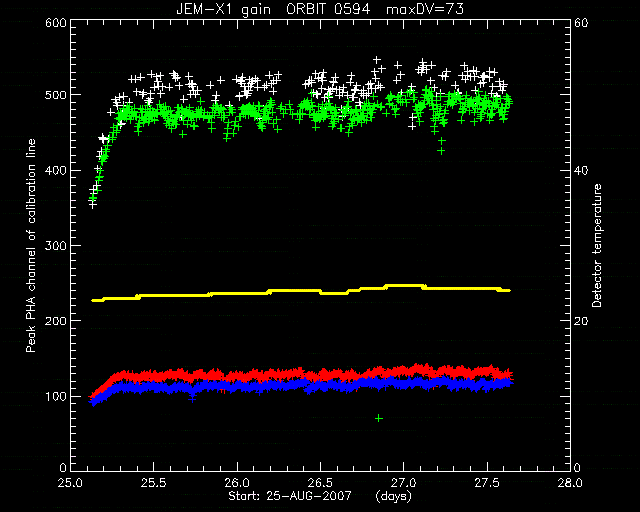Click the plot title JEM-X1 gain ORBIT 0594

[x=273, y=9]
